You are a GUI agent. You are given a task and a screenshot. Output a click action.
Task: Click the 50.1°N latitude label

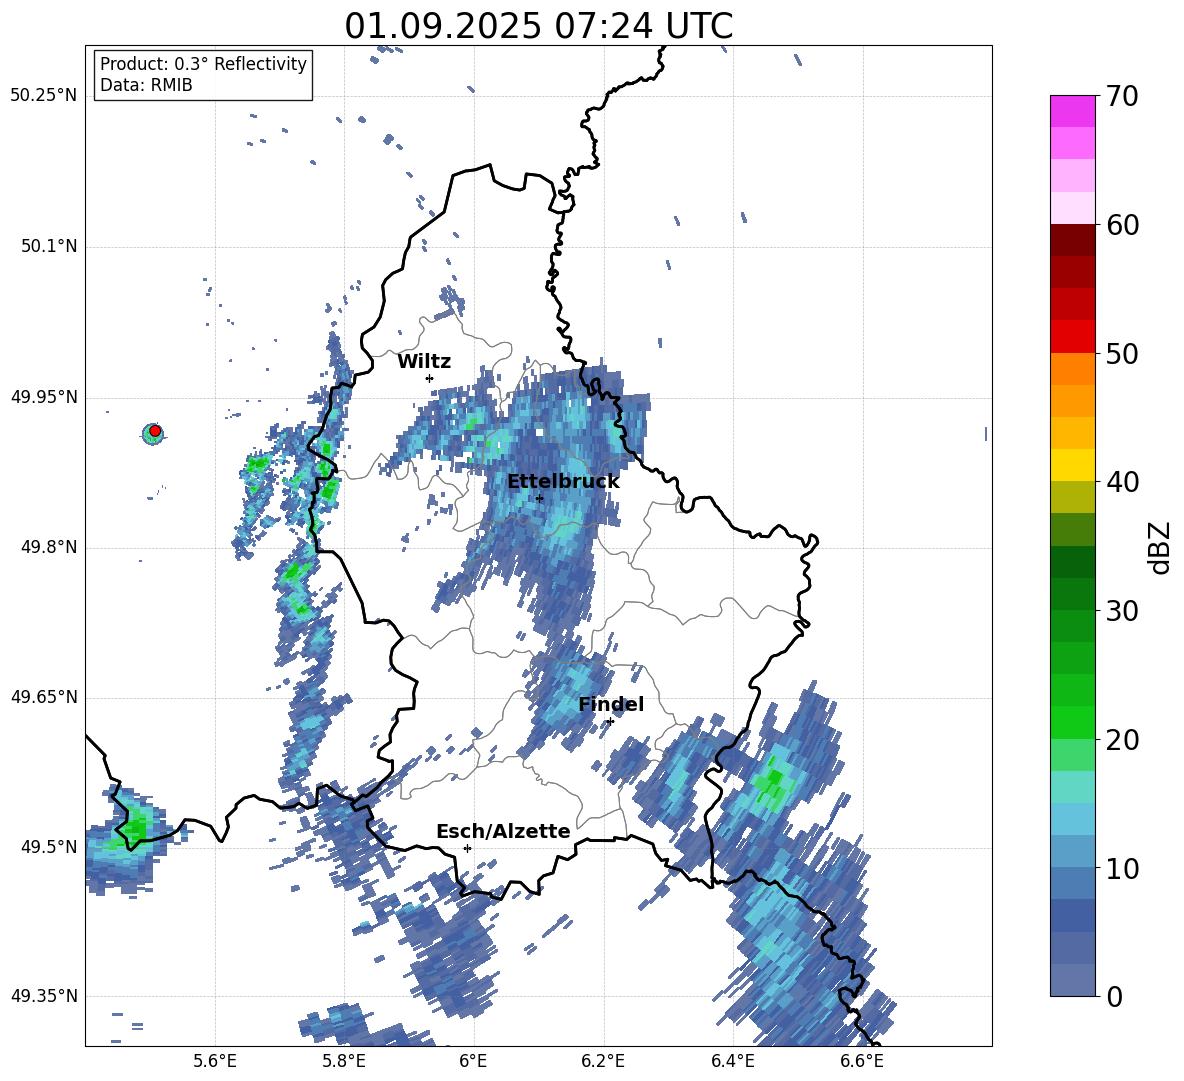coord(48,246)
